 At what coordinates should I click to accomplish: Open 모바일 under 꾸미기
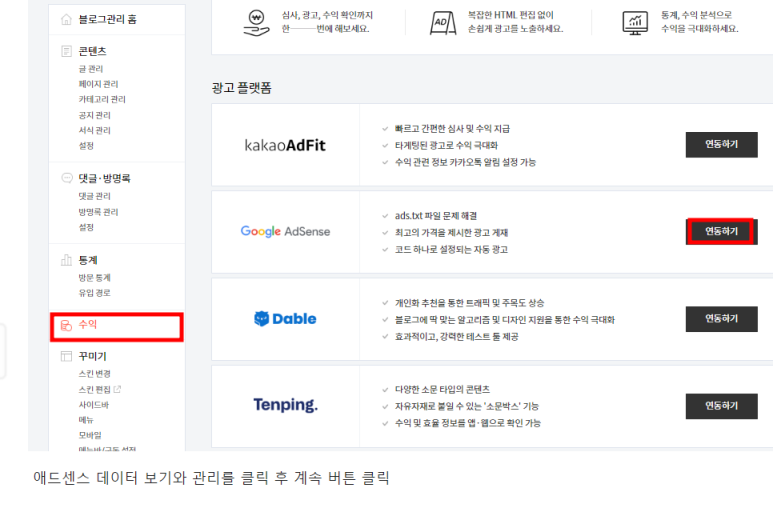(x=90, y=435)
